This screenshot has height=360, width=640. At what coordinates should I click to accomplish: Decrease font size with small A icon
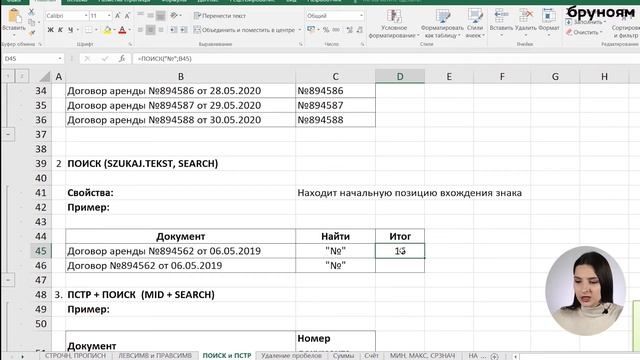[x=127, y=16]
